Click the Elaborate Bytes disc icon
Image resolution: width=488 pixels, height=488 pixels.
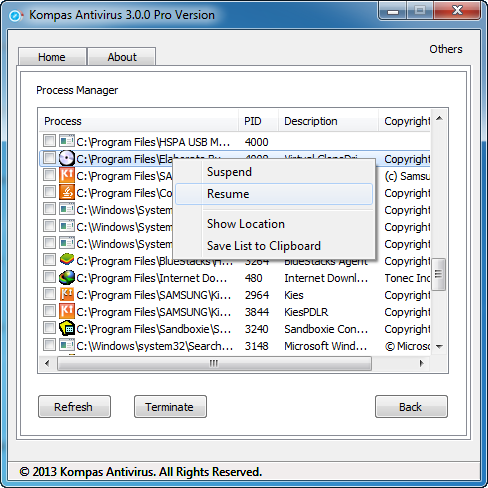coord(67,158)
